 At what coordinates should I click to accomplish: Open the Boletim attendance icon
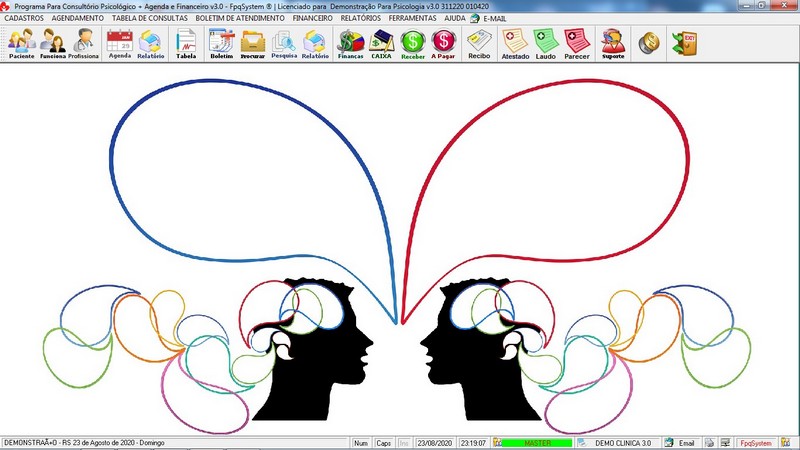(x=221, y=44)
